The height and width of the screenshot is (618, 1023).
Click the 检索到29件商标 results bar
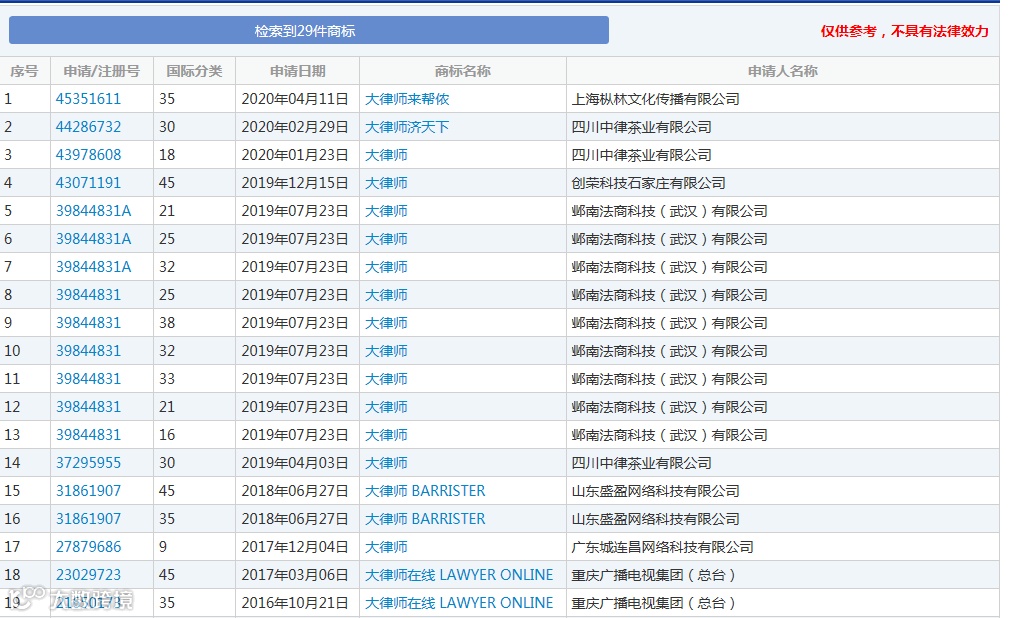309,31
